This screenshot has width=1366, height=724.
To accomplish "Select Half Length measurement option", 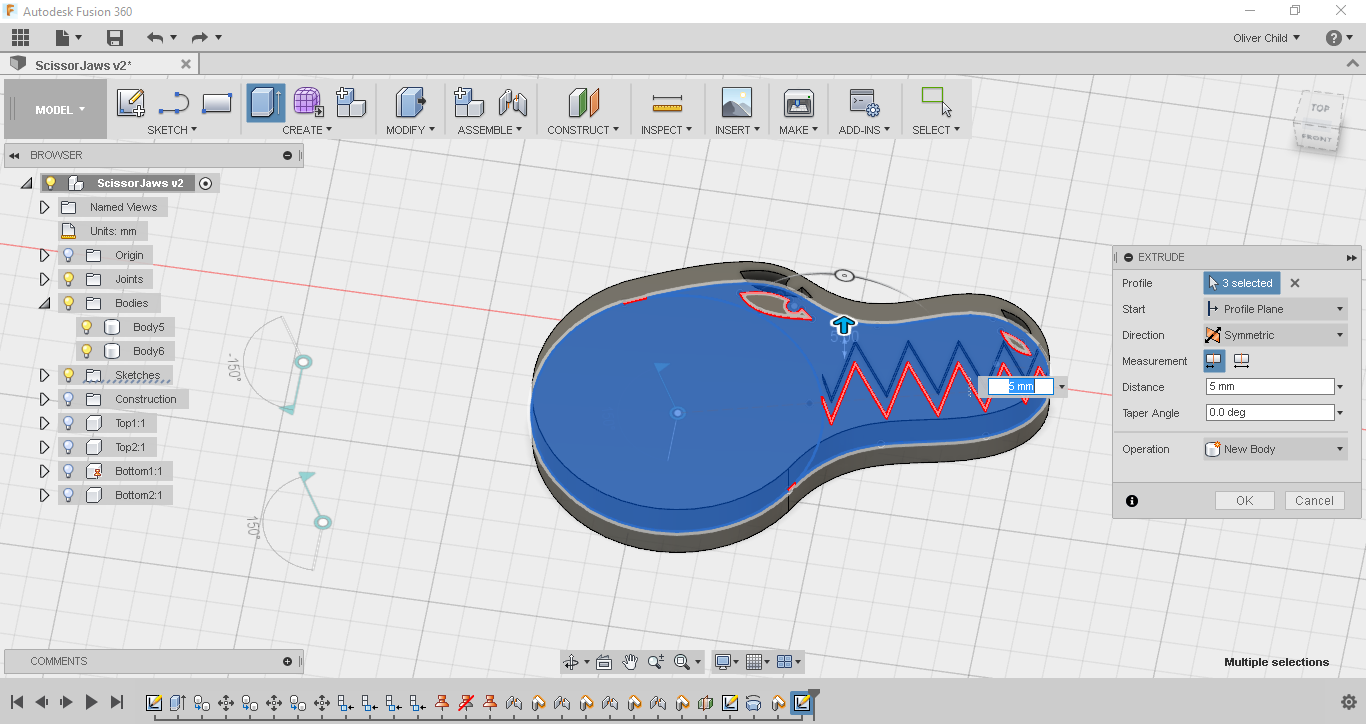I will tap(1214, 361).
